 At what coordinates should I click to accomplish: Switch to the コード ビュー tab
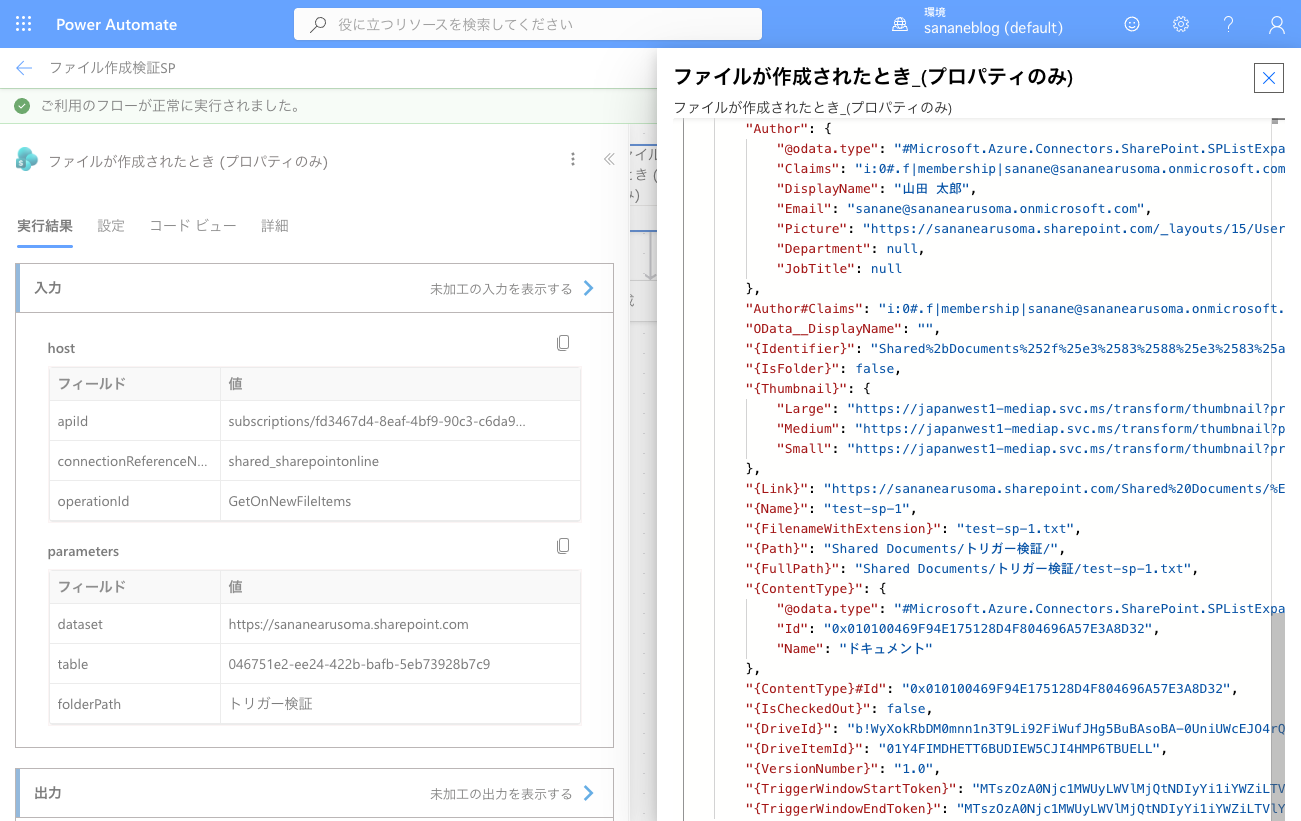click(x=193, y=226)
